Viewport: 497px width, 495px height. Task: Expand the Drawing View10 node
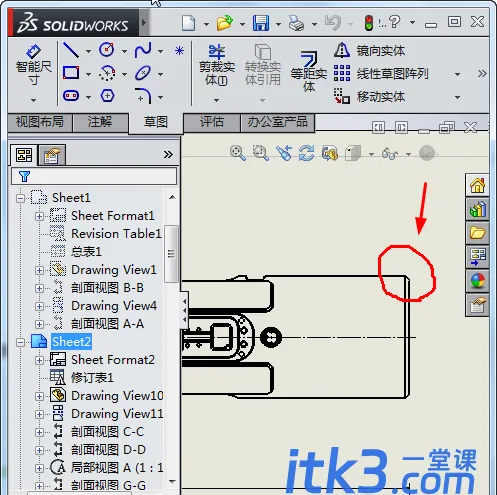pos(39,396)
